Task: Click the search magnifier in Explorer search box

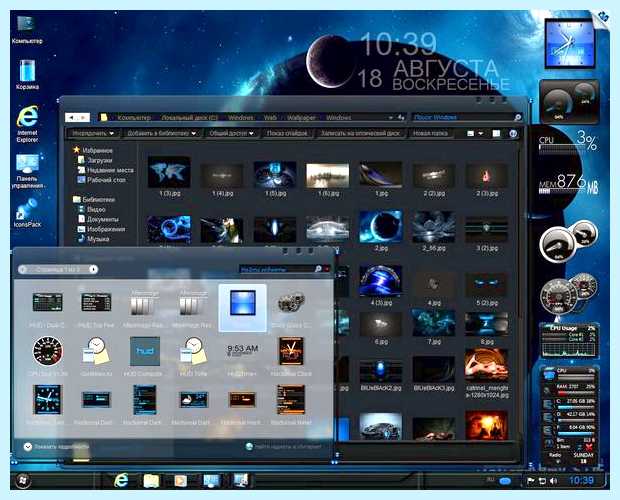Action: point(517,117)
